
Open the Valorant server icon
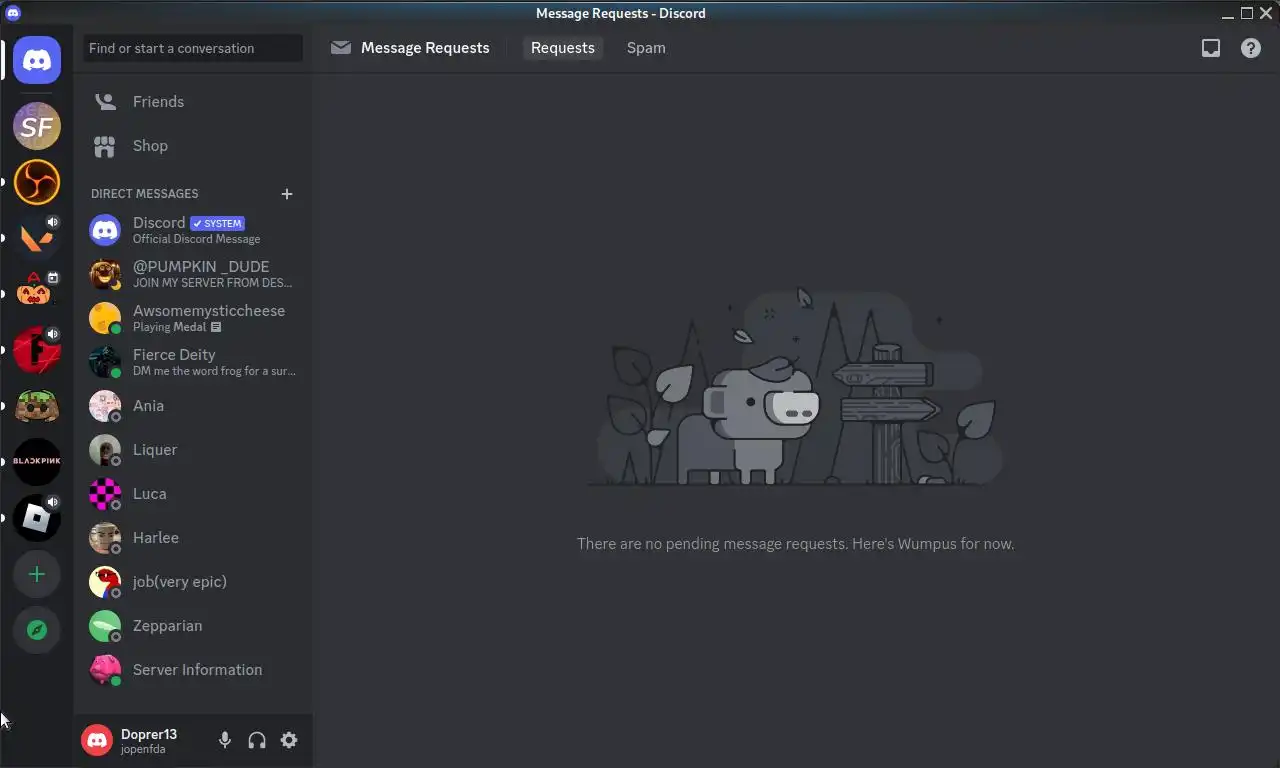click(37, 238)
